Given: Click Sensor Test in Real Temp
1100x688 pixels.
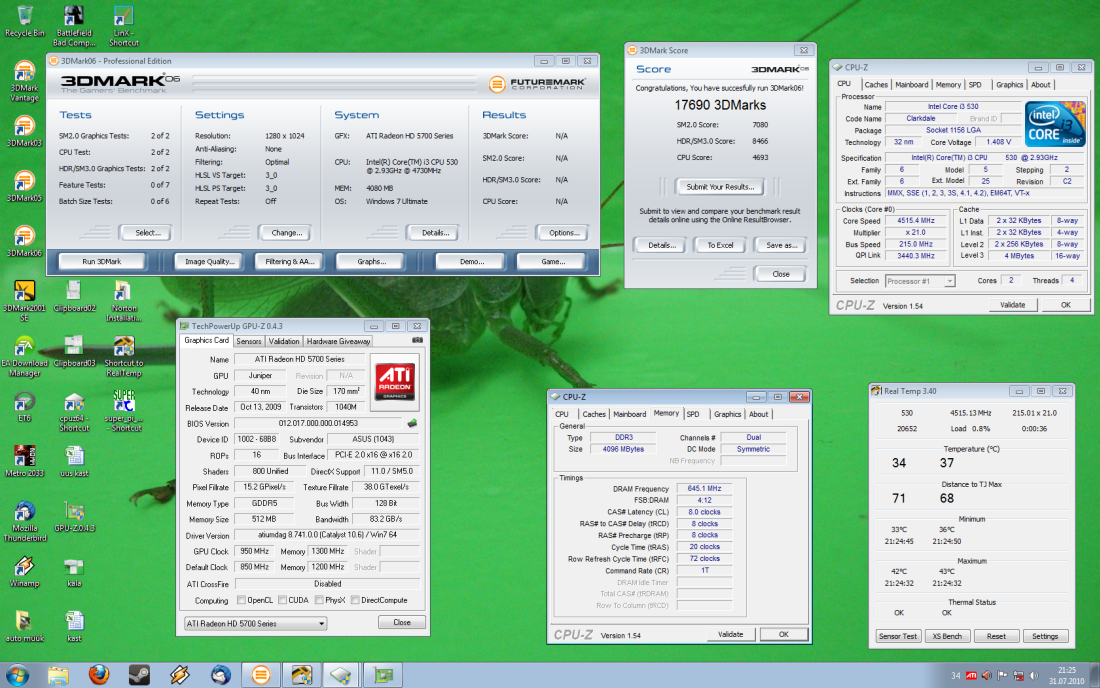Looking at the screenshot, I should (898, 636).
